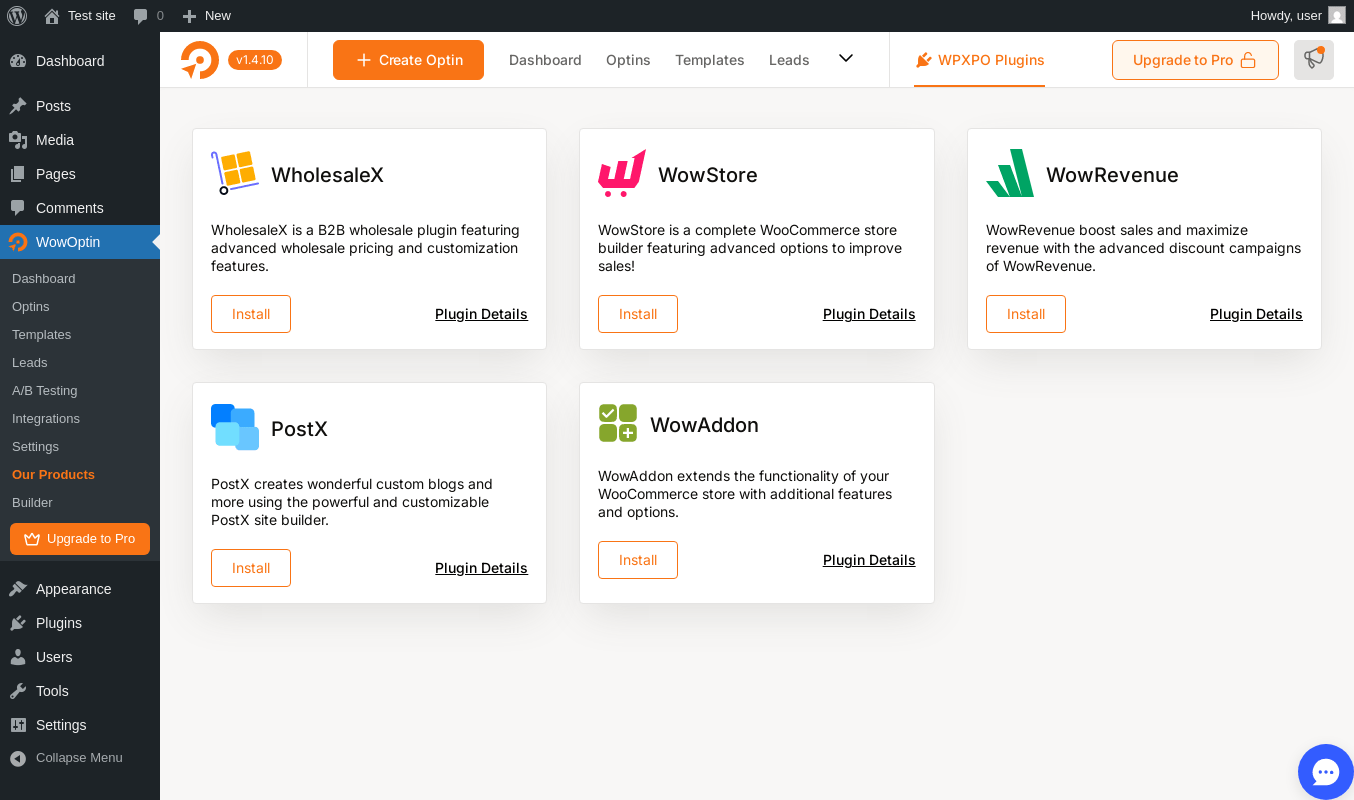Click the Create Optin button
The height and width of the screenshot is (800, 1354).
click(408, 60)
